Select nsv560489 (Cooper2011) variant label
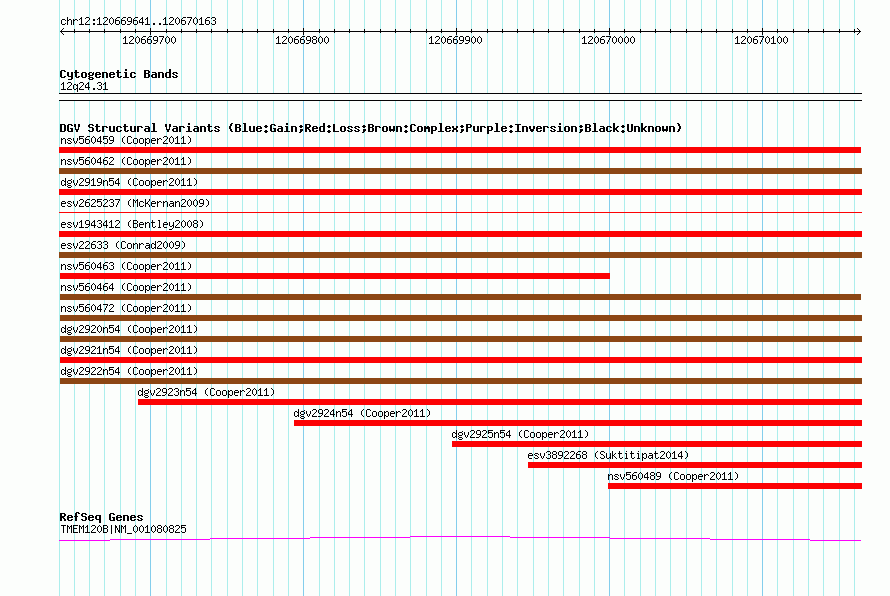The image size is (890, 596). click(x=673, y=476)
